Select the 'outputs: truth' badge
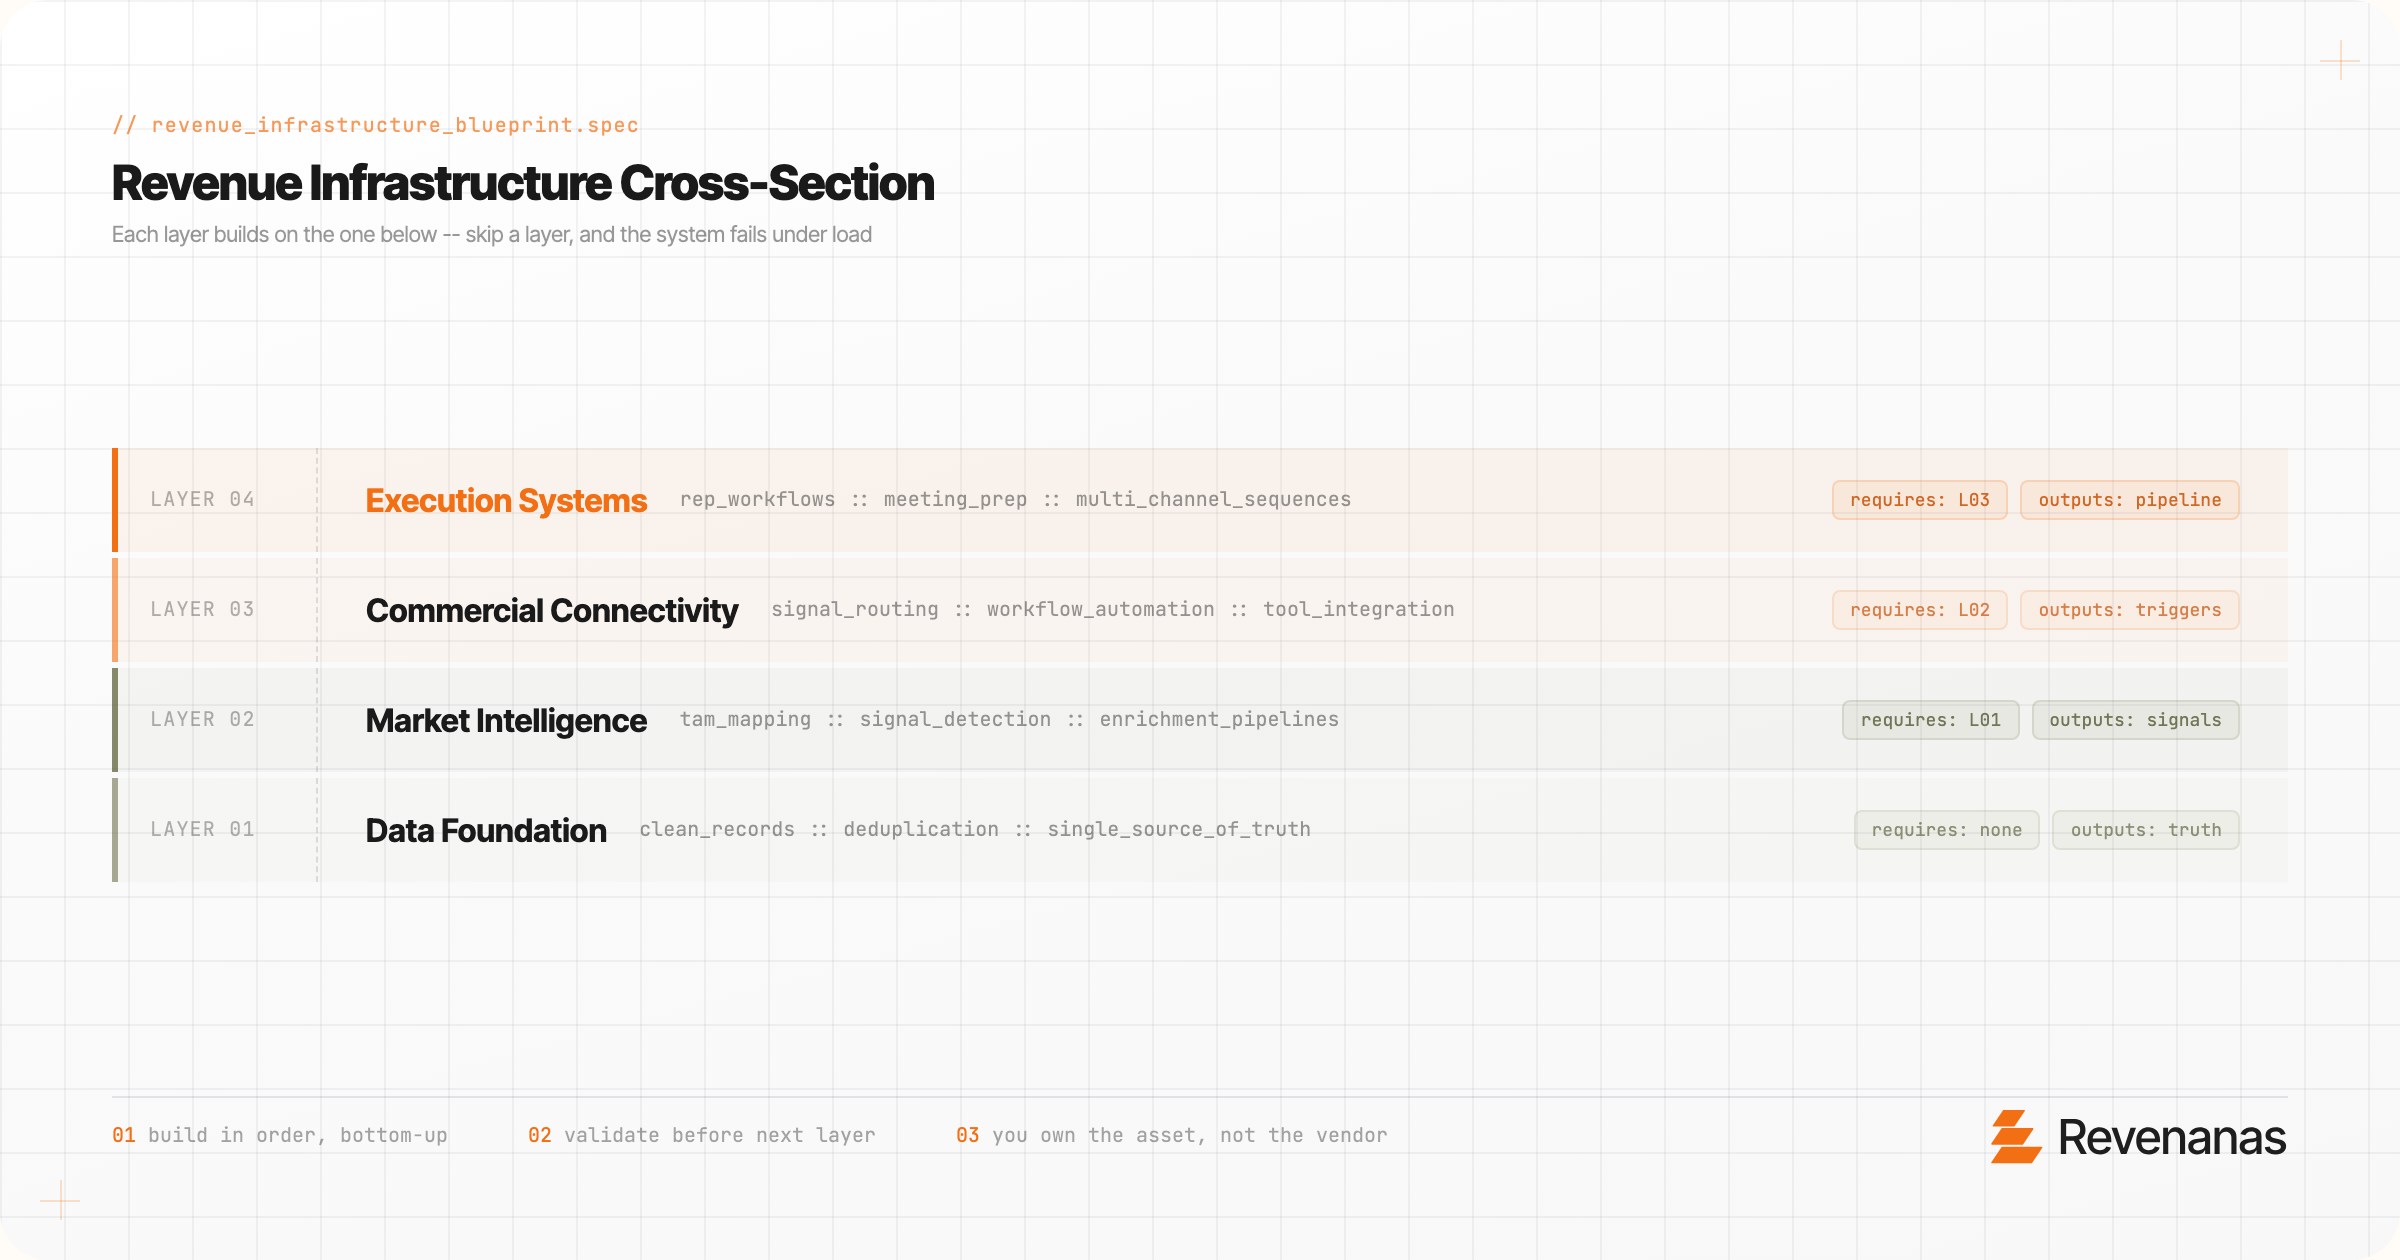The height and width of the screenshot is (1260, 2400). coord(2145,830)
